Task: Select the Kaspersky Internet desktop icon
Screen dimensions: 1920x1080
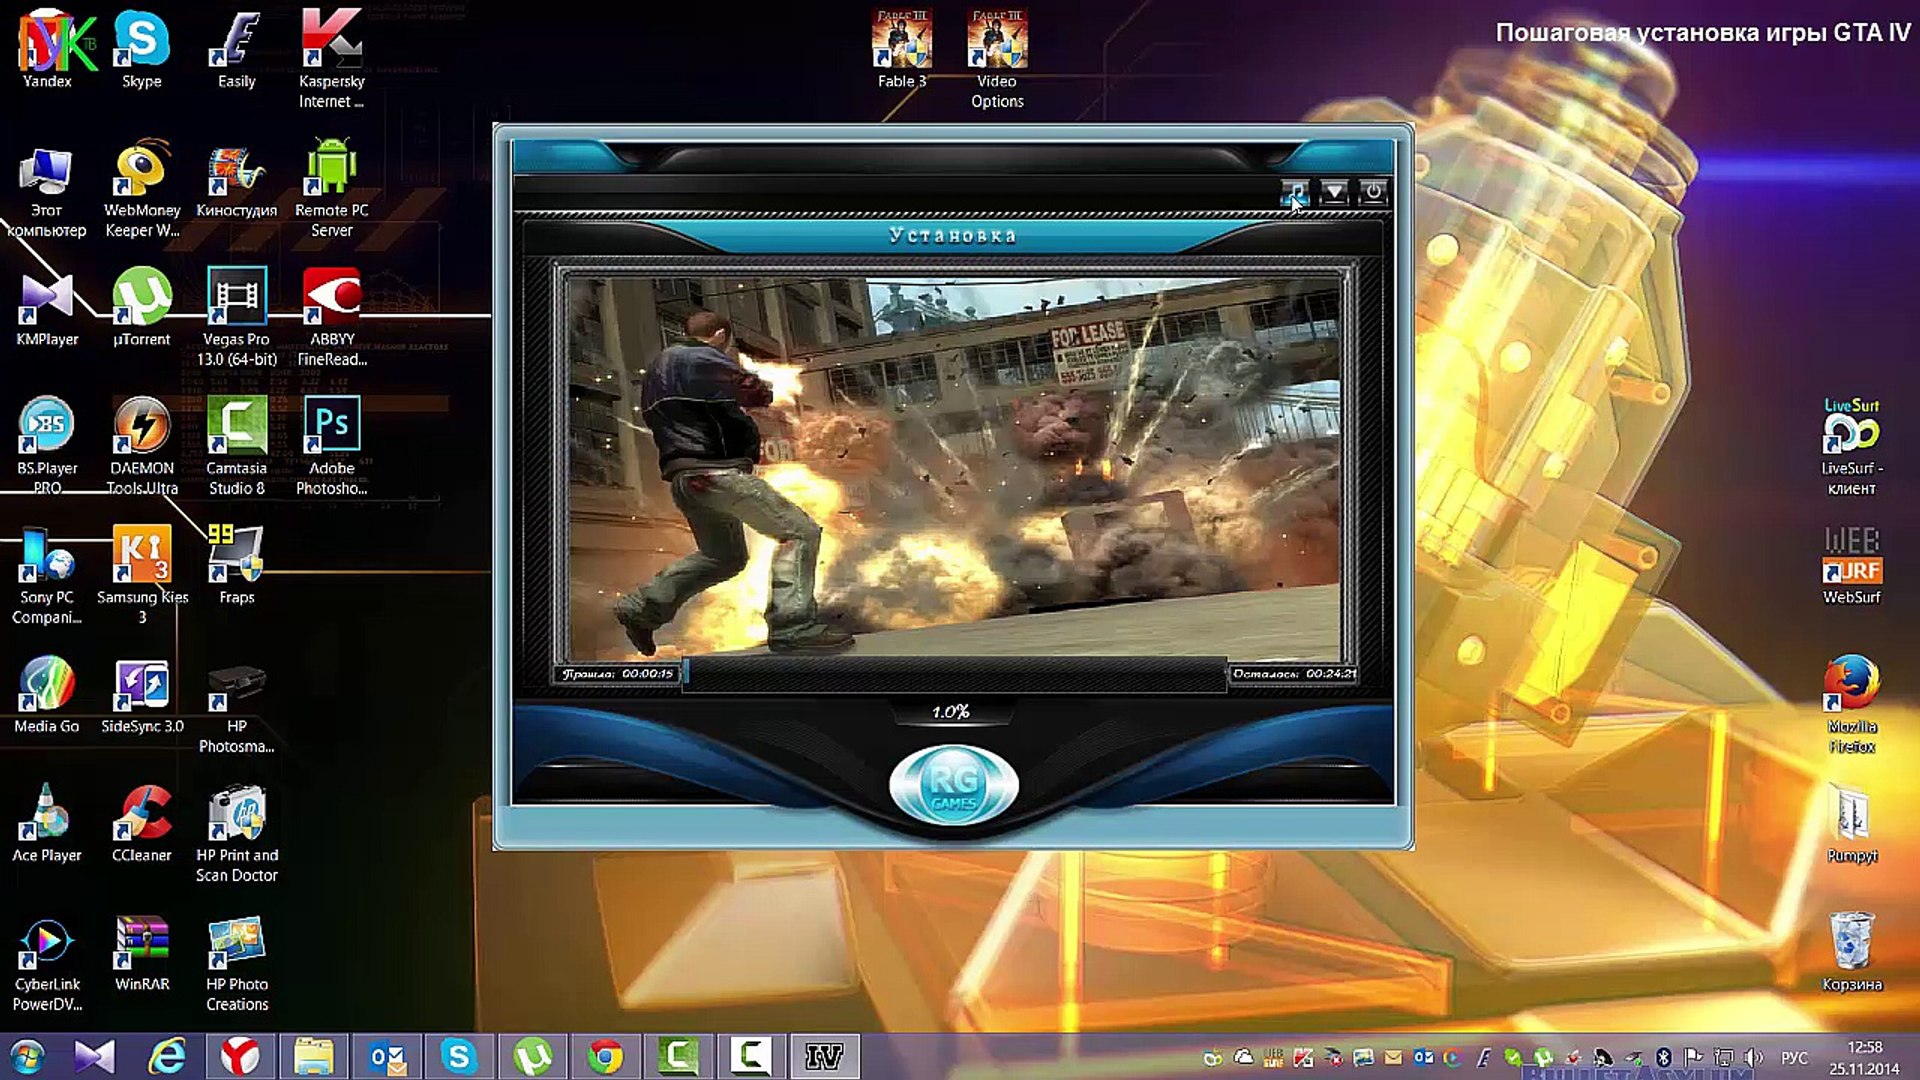Action: click(x=332, y=59)
